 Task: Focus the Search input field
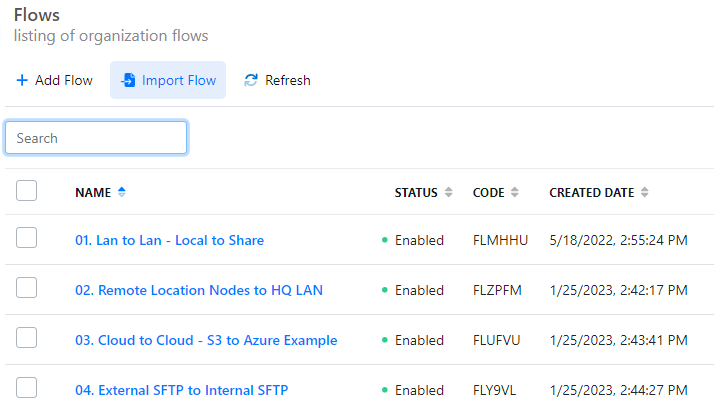(x=96, y=138)
